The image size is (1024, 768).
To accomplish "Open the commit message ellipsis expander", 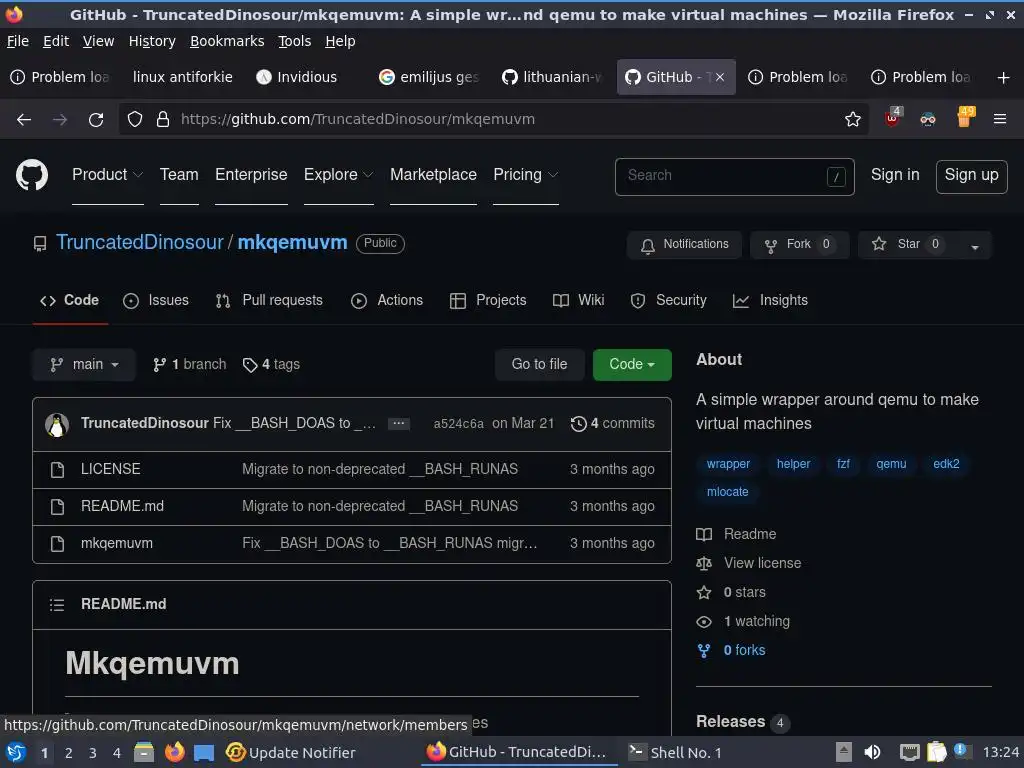I will click(398, 424).
